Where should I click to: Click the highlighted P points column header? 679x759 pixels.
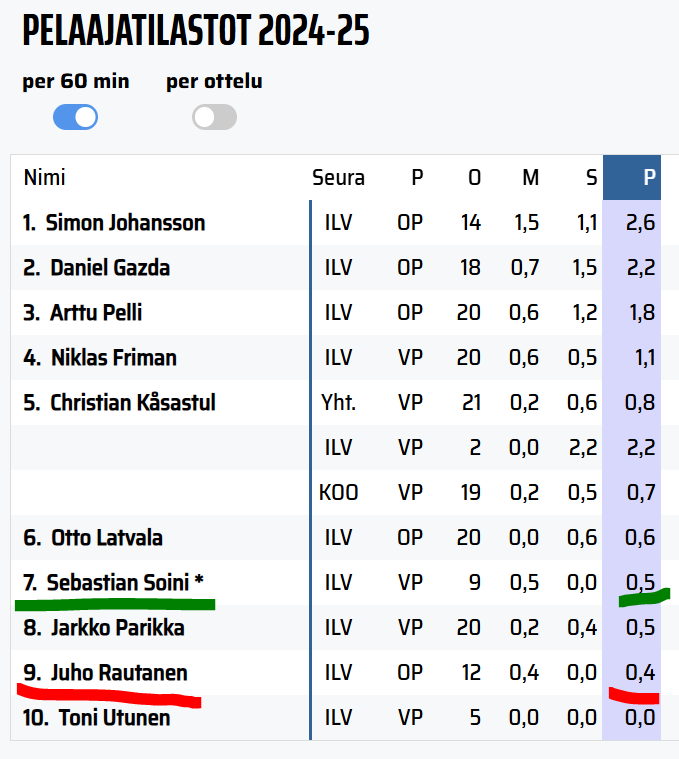649,178
